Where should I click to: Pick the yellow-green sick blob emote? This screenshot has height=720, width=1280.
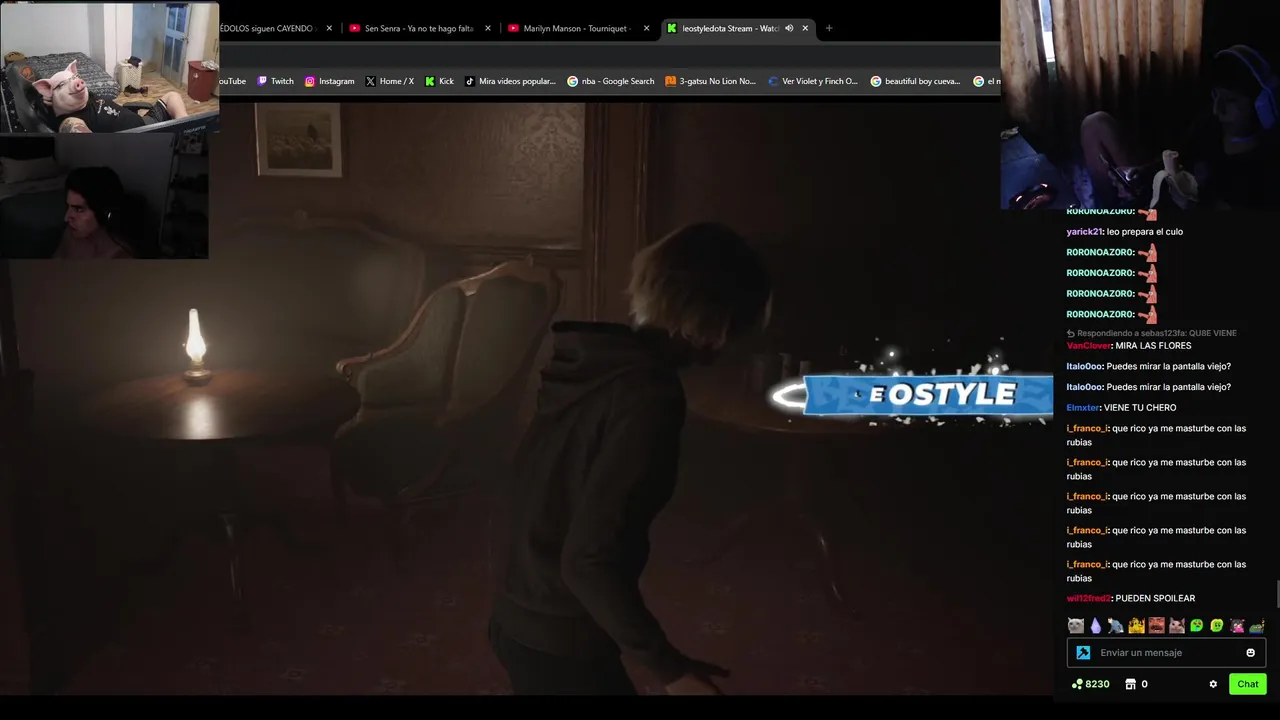(1217, 626)
